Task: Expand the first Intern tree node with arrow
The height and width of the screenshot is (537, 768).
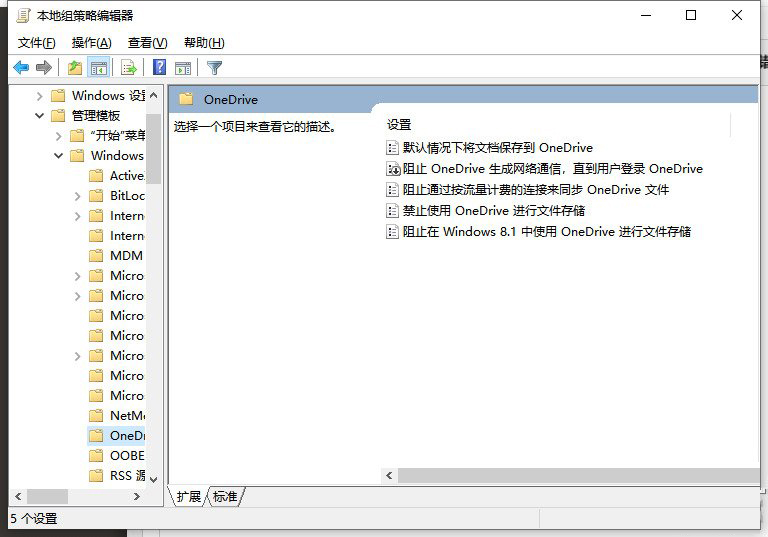Action: (x=77, y=216)
